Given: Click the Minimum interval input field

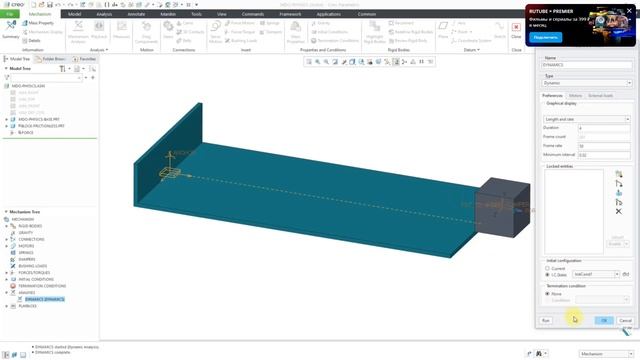Looking at the screenshot, I should 604,155.
